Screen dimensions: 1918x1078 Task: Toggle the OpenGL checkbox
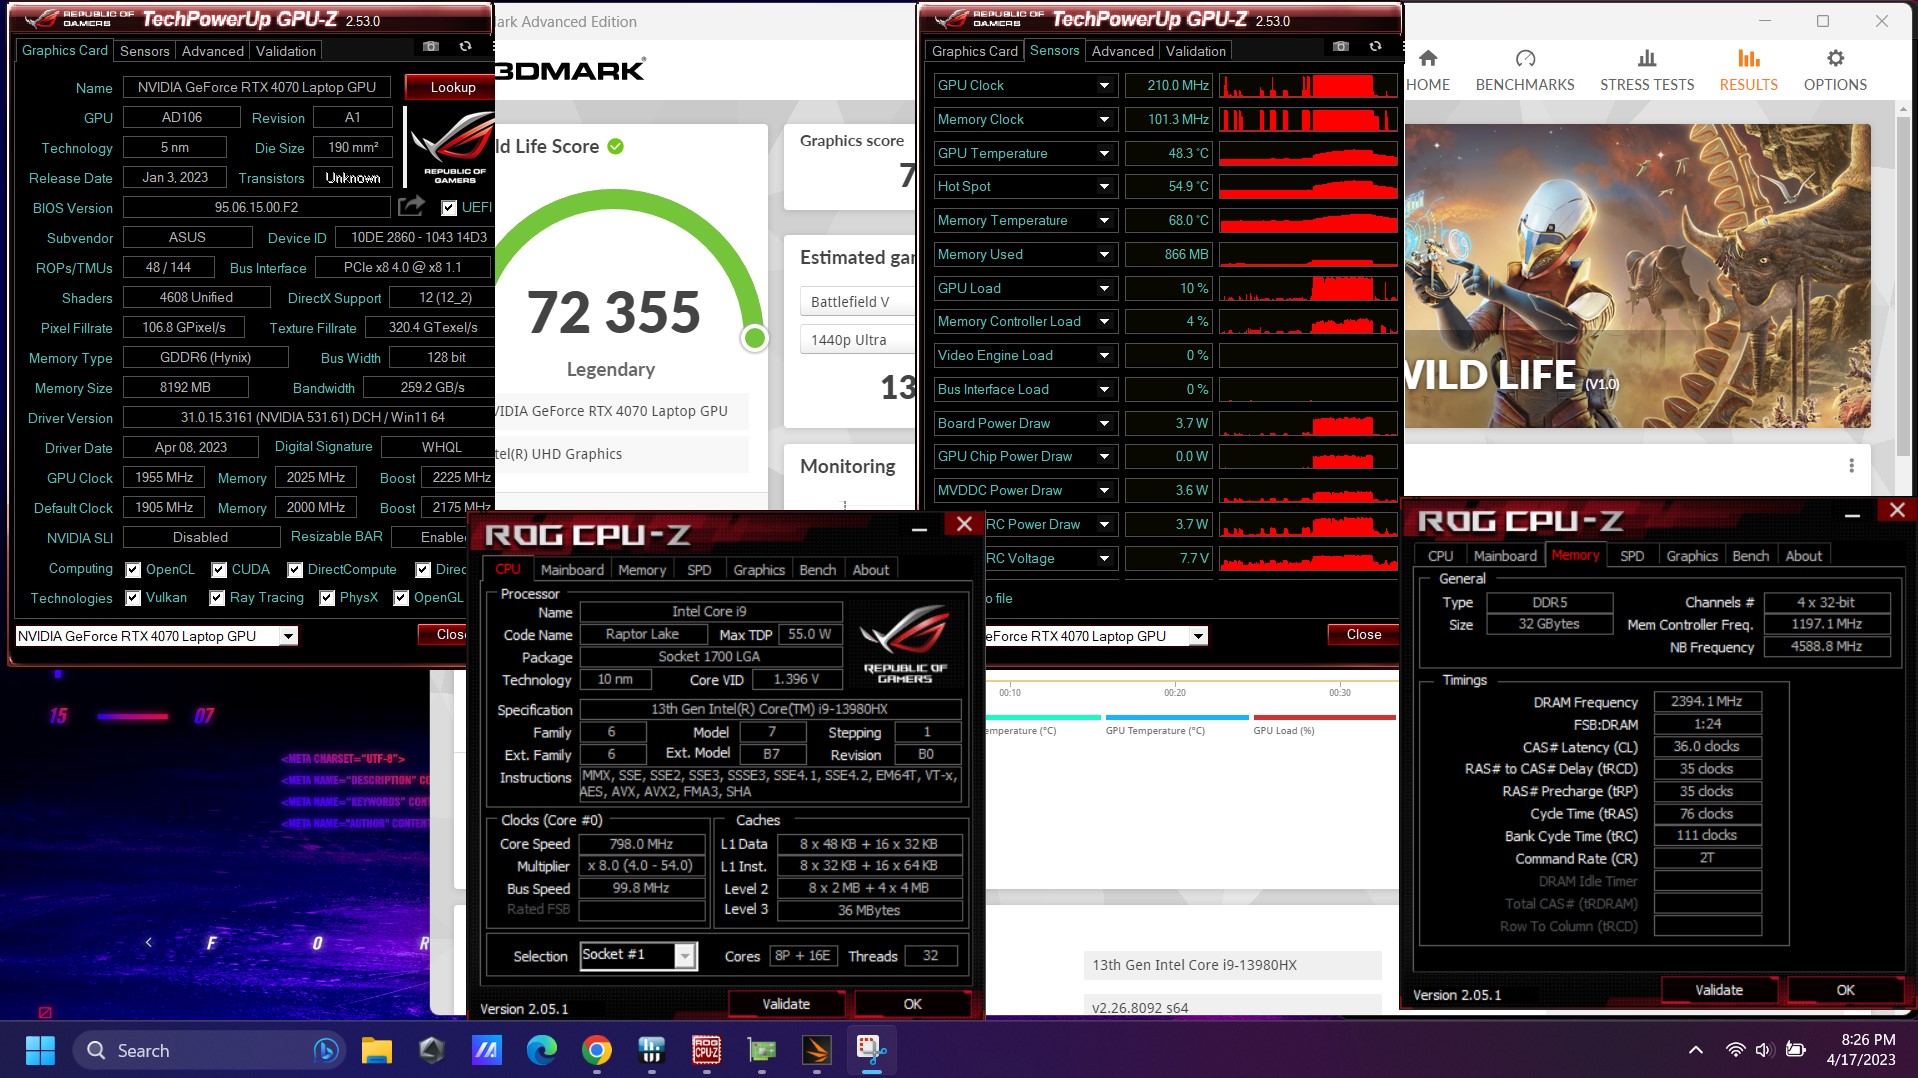(x=401, y=598)
